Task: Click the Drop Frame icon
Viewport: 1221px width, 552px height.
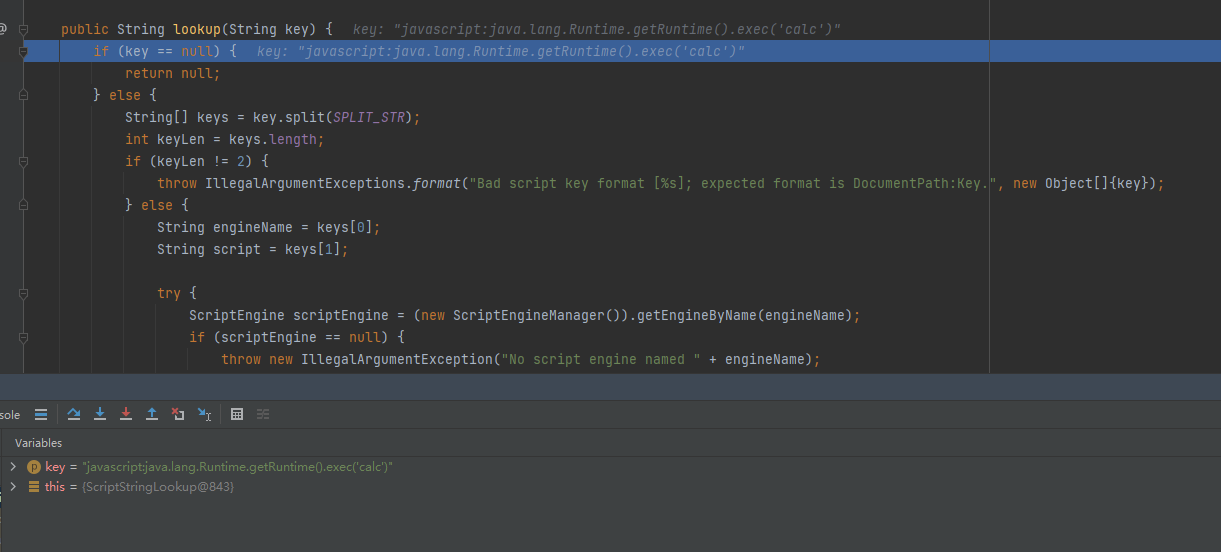Action: click(x=178, y=414)
